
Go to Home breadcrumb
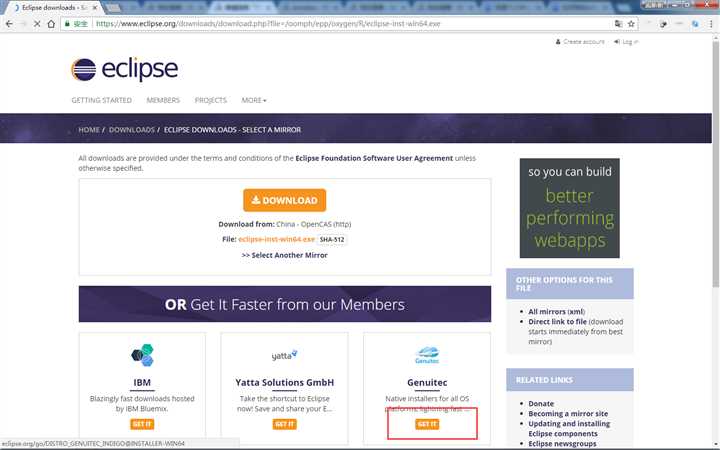pyautogui.click(x=89, y=130)
